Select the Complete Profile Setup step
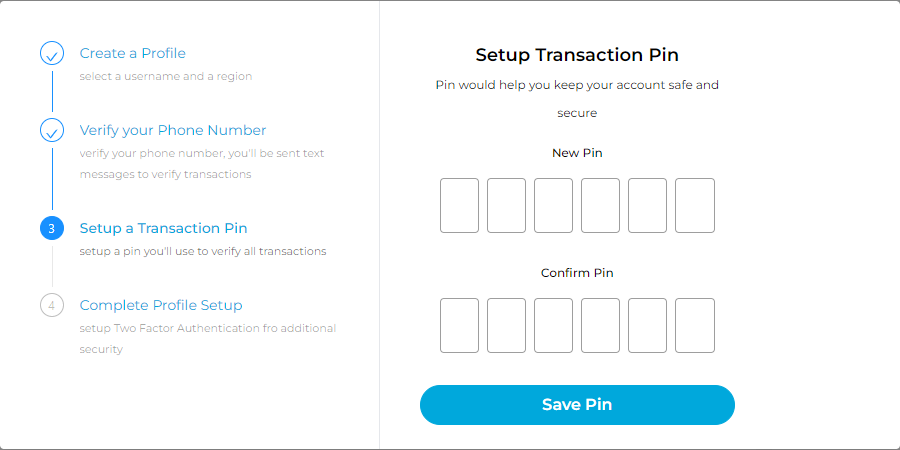The height and width of the screenshot is (450, 900). [160, 305]
